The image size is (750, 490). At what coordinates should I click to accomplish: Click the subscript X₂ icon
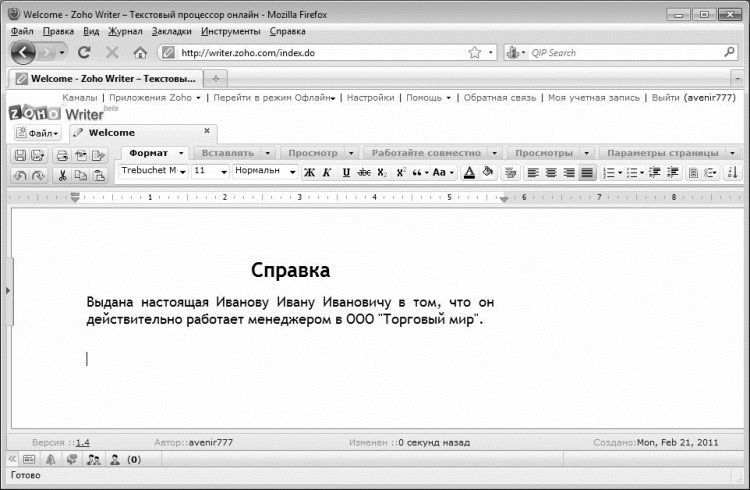pyautogui.click(x=382, y=172)
